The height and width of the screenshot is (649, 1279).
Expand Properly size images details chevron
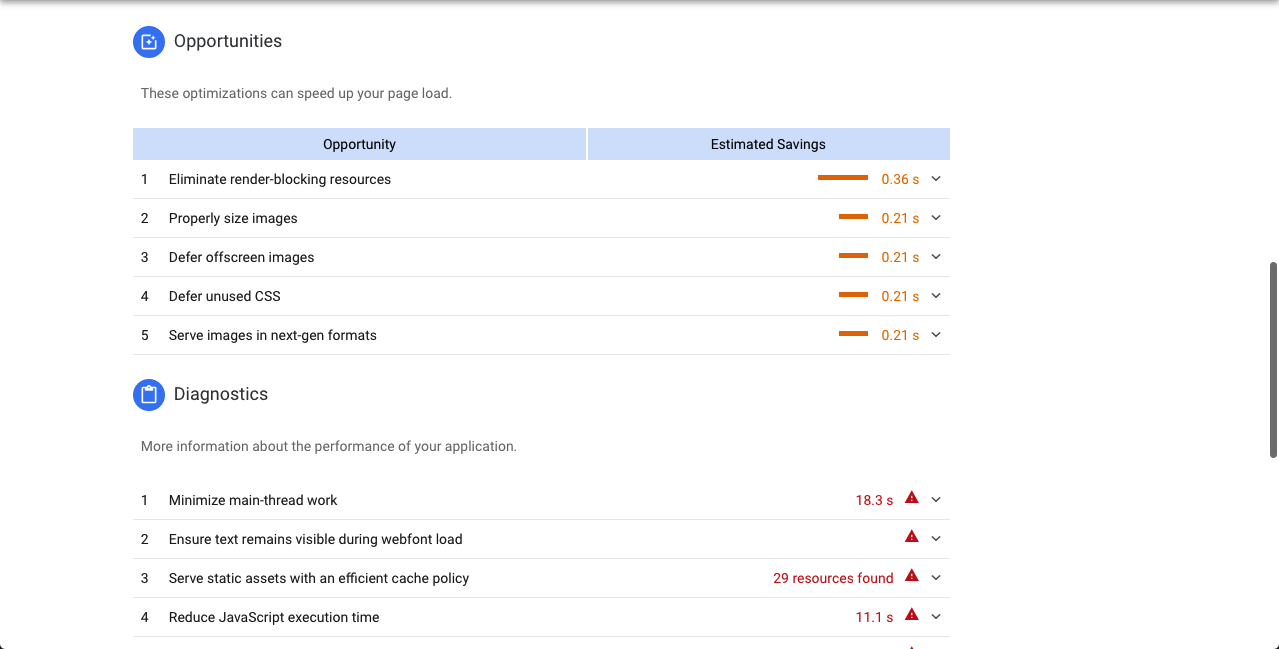tap(936, 218)
